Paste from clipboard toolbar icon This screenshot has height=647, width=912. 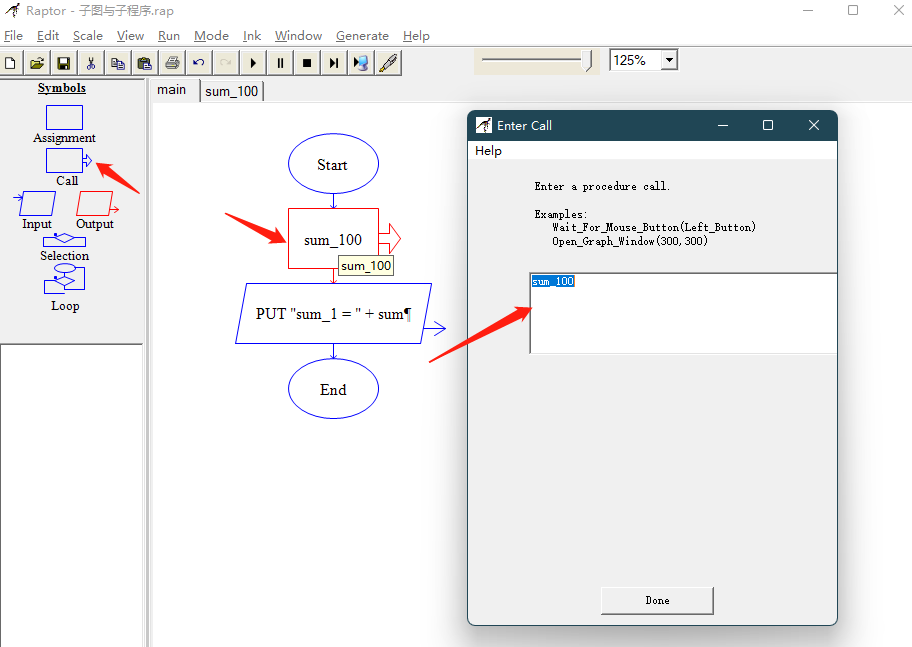click(144, 63)
